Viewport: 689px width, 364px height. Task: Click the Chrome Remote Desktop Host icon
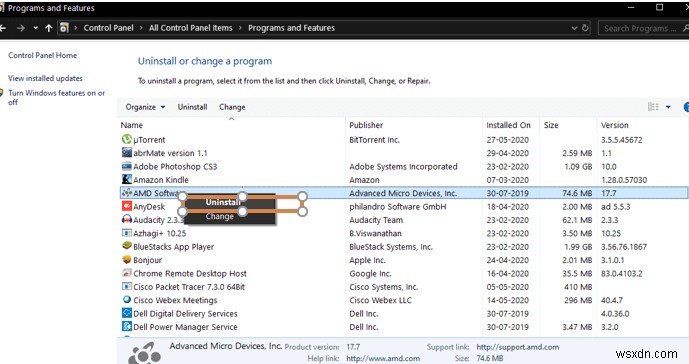[x=127, y=273]
